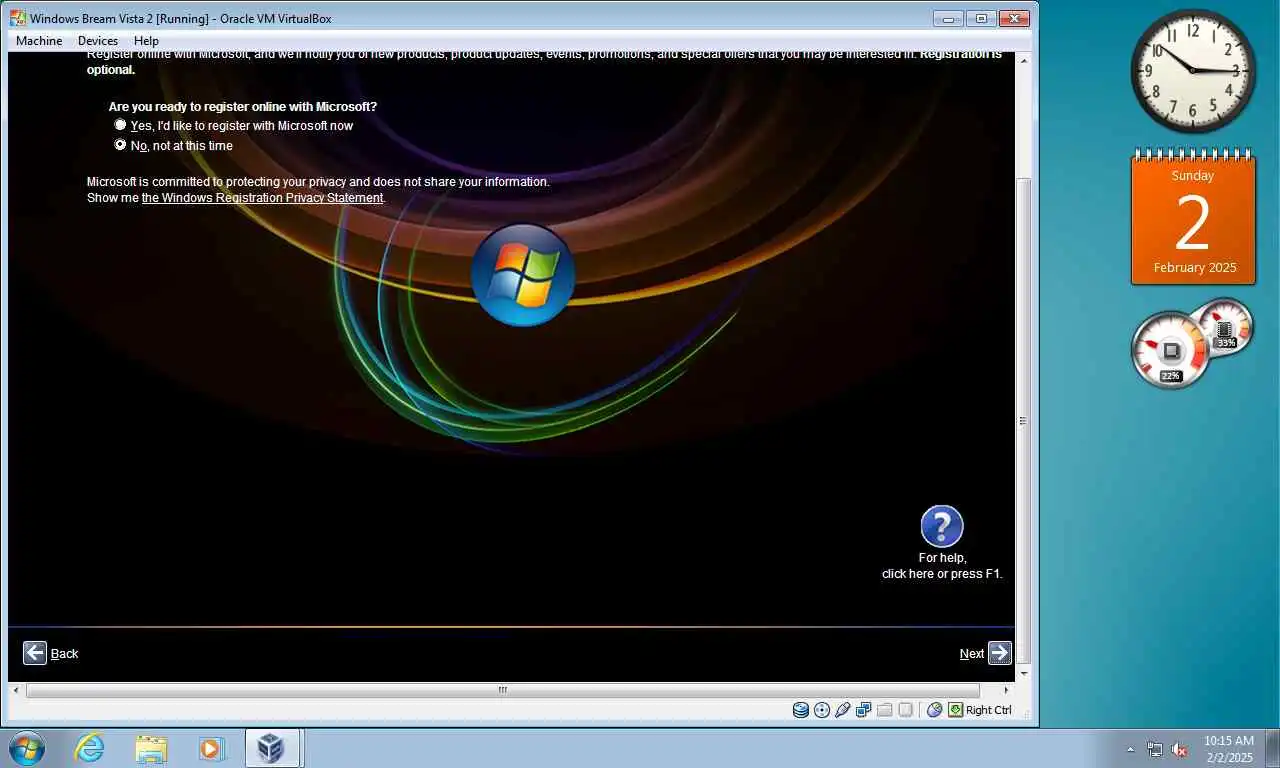Screen dimensions: 1280x768
Task: Click horizontal scrollbar left arrow
Action: 15,690
